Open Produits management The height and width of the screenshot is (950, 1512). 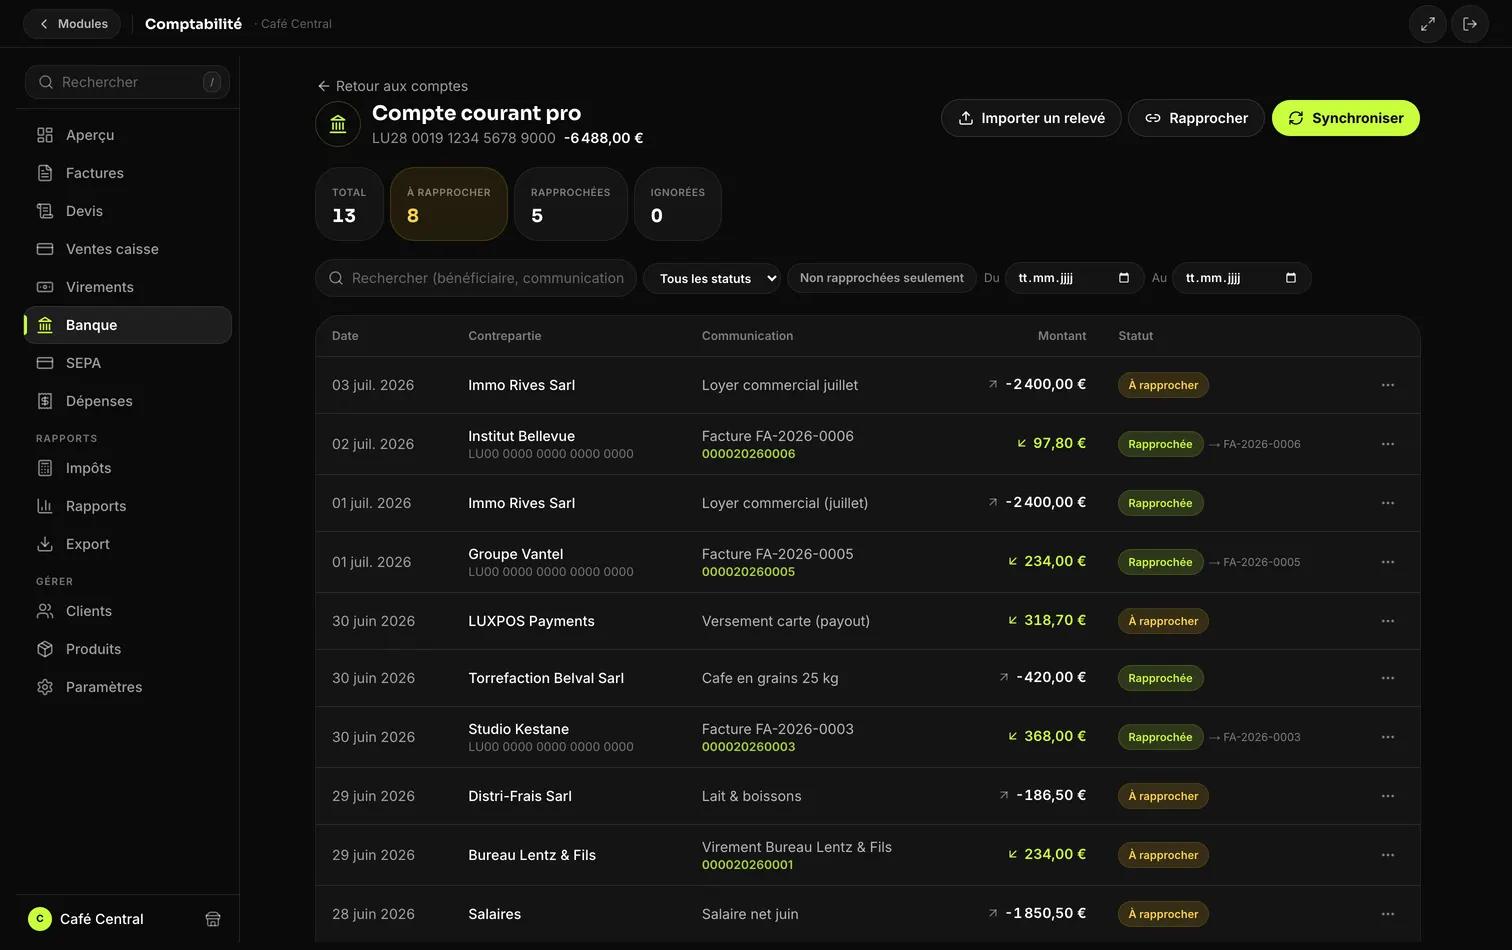[128, 649]
